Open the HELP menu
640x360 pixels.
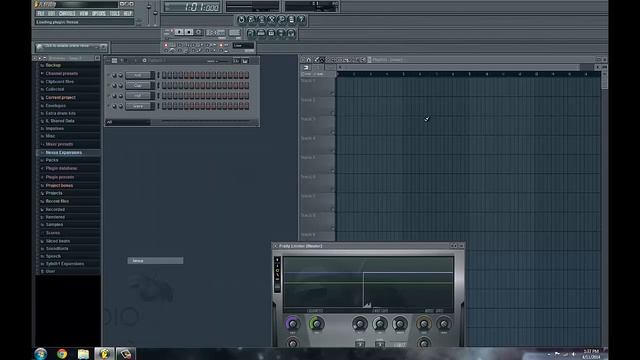128,13
